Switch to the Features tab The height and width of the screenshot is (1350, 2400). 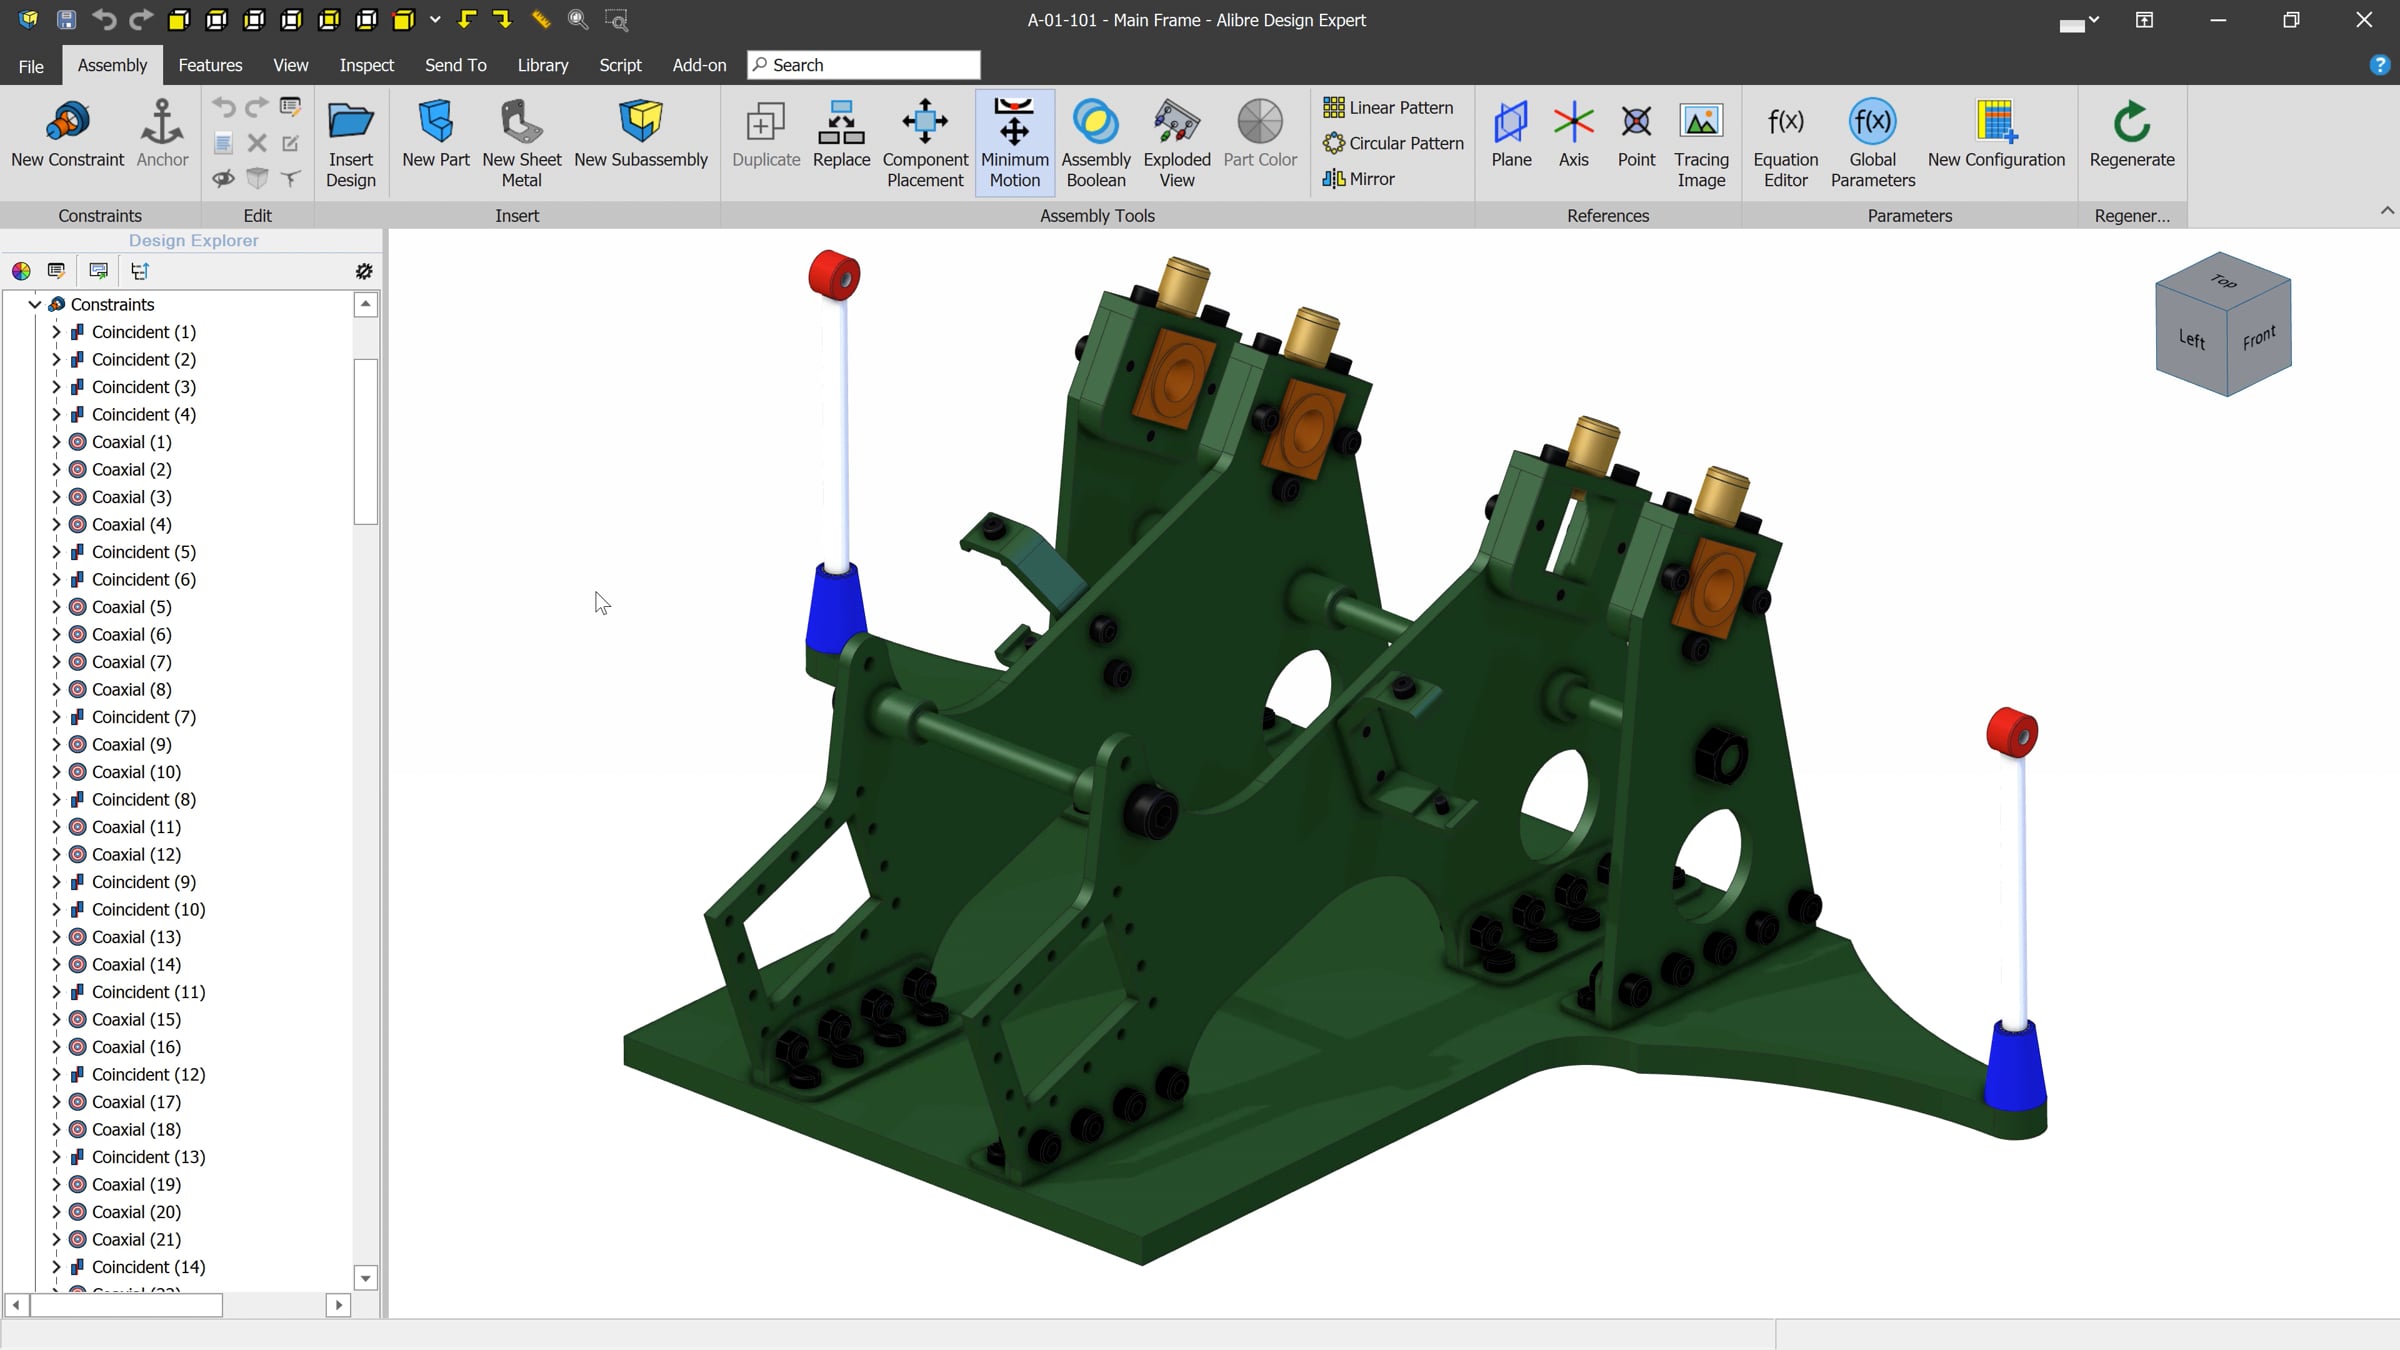coord(210,65)
